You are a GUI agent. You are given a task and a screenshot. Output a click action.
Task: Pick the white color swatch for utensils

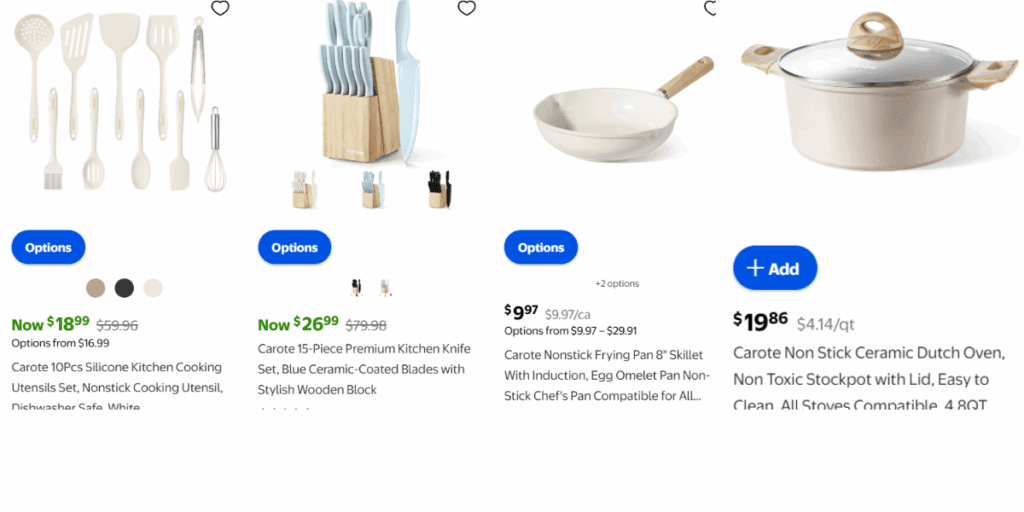click(152, 288)
